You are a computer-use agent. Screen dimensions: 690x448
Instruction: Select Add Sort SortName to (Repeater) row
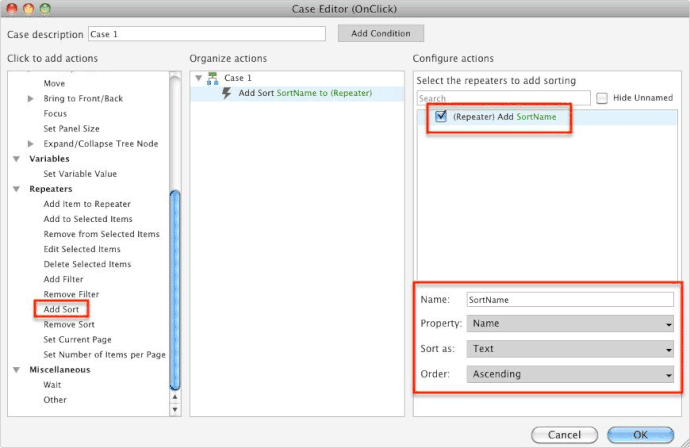coord(297,93)
